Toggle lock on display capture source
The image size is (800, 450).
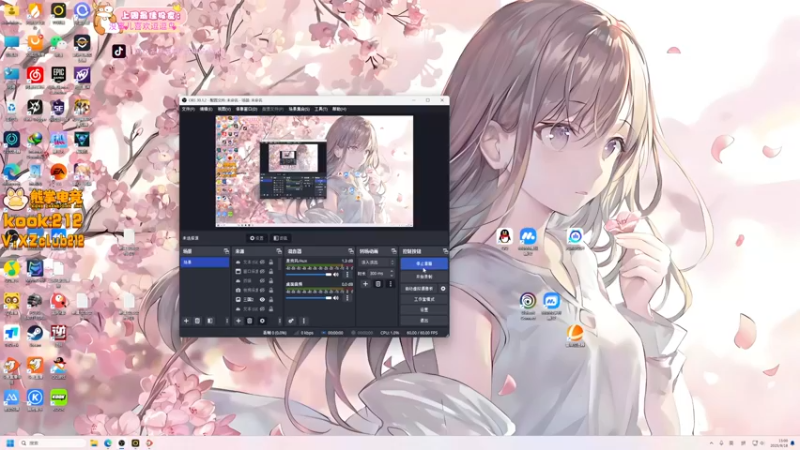[271, 299]
